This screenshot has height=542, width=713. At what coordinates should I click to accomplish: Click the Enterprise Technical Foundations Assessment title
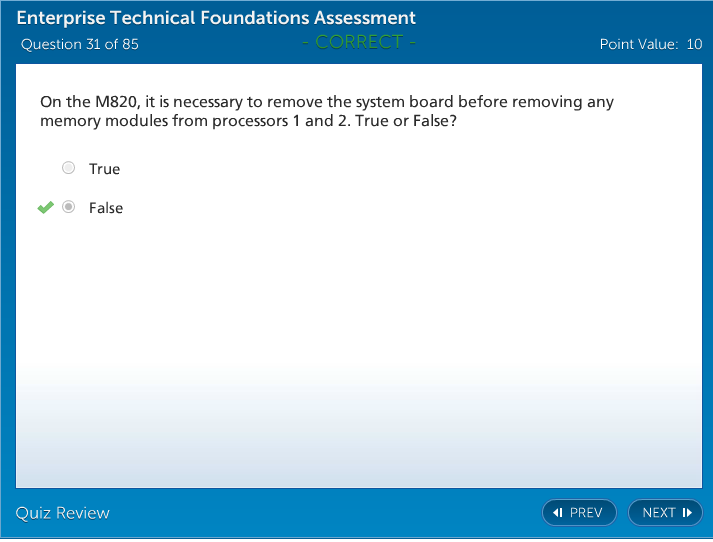click(x=216, y=18)
